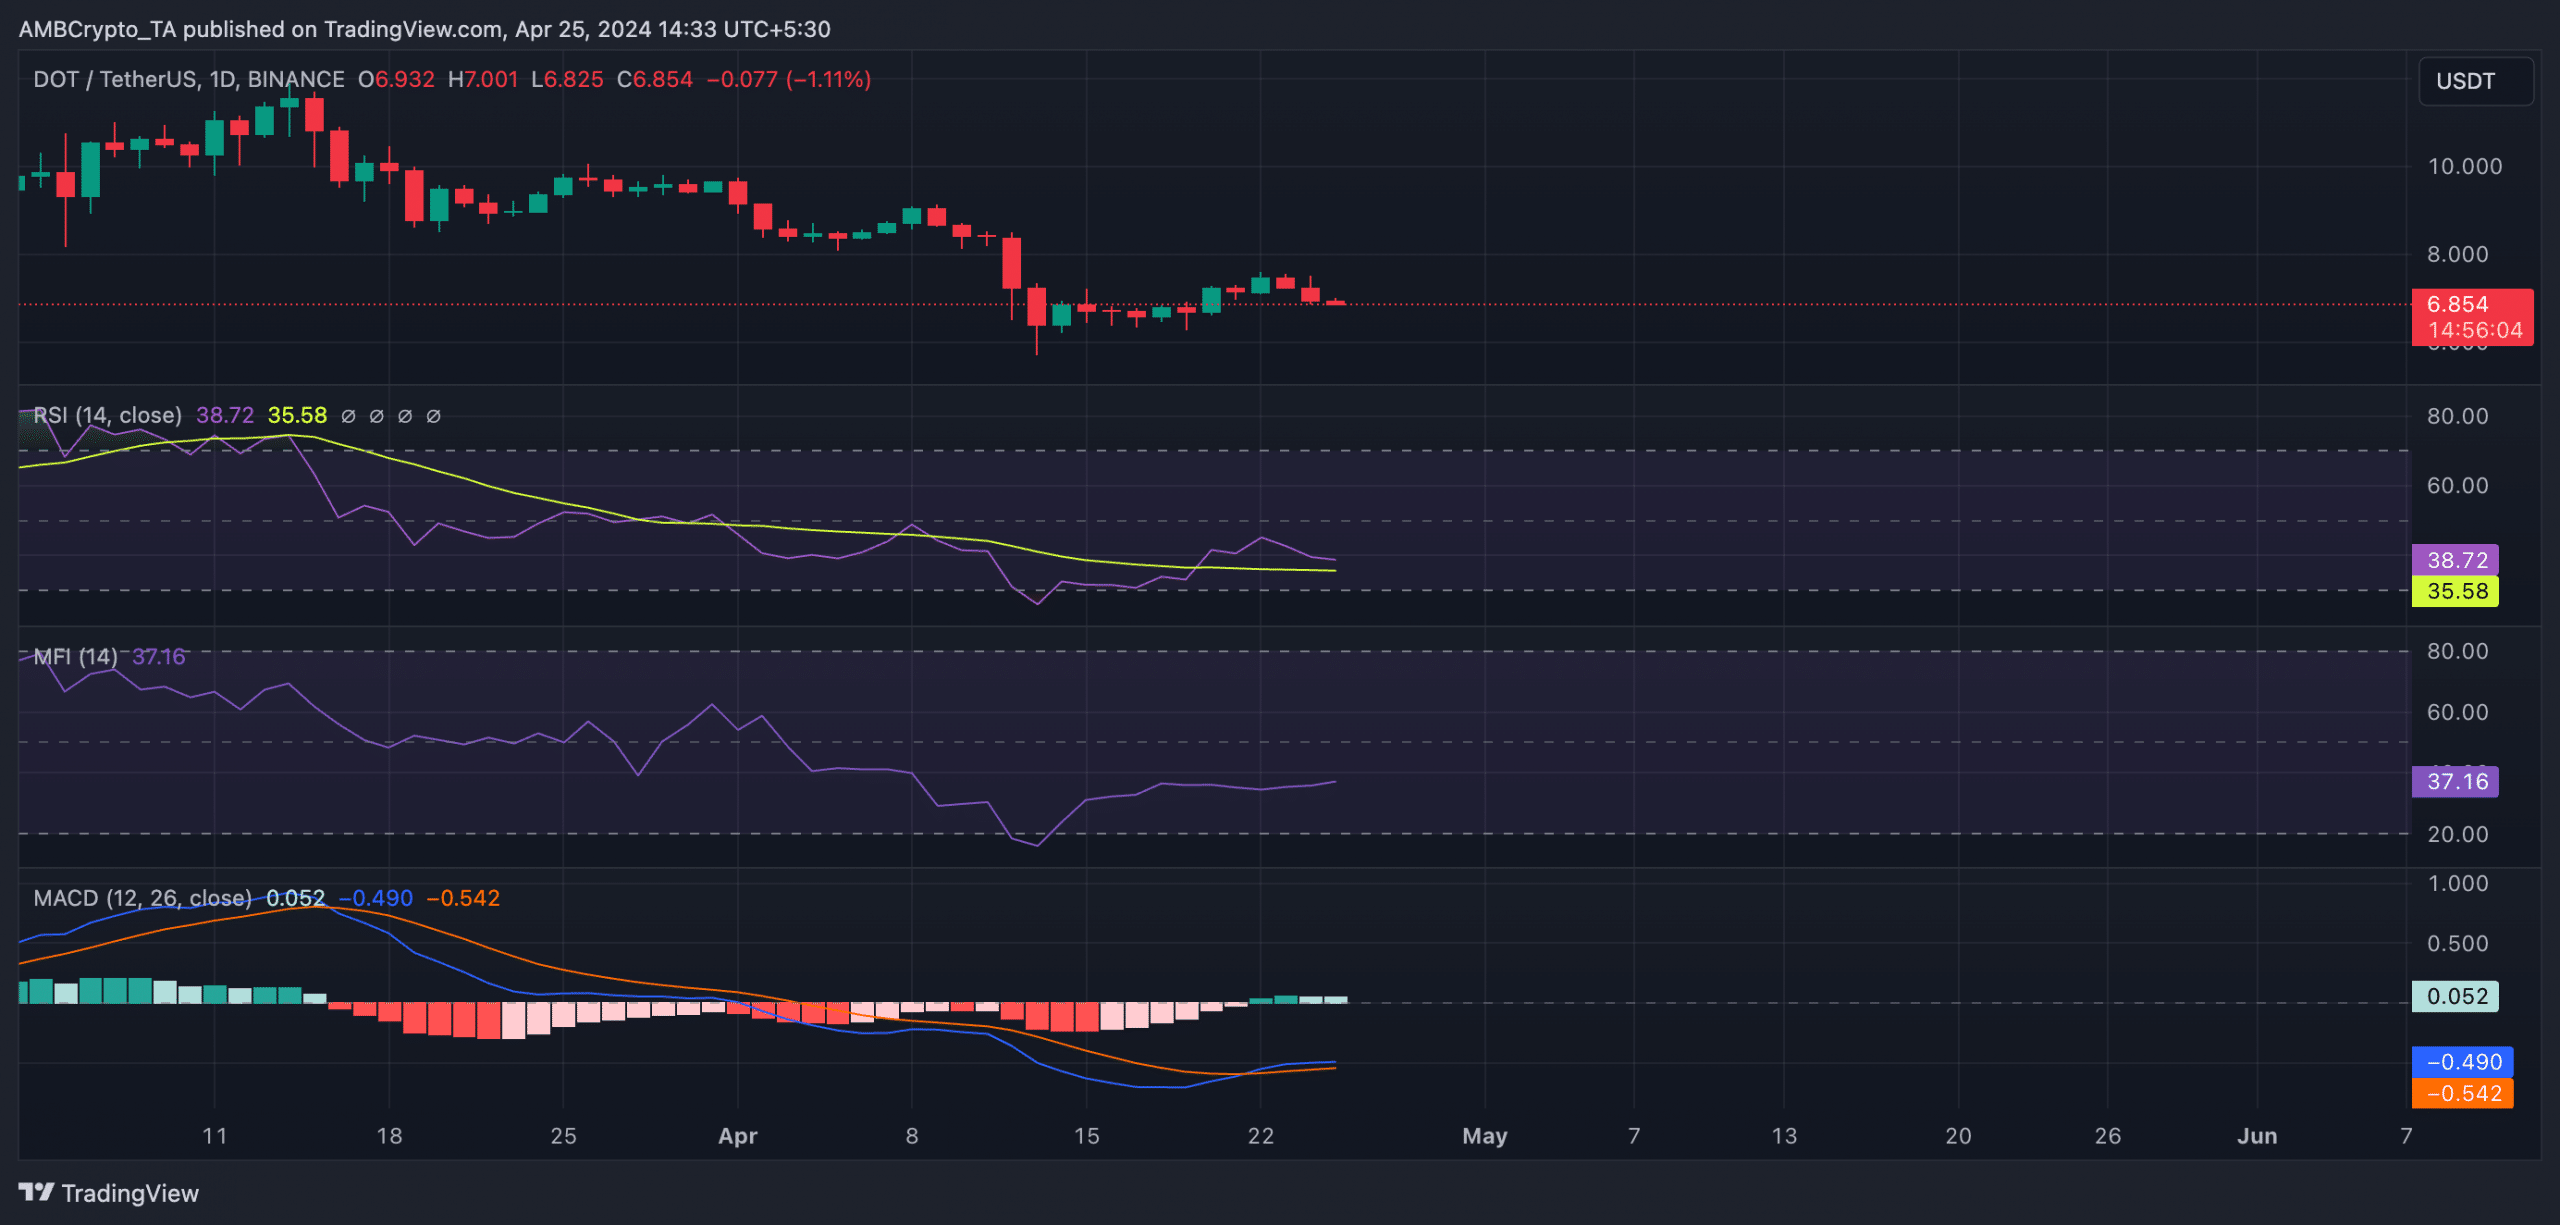The width and height of the screenshot is (2560, 1225).
Task: Click the high price value H7.001
Action: pyautogui.click(x=483, y=79)
